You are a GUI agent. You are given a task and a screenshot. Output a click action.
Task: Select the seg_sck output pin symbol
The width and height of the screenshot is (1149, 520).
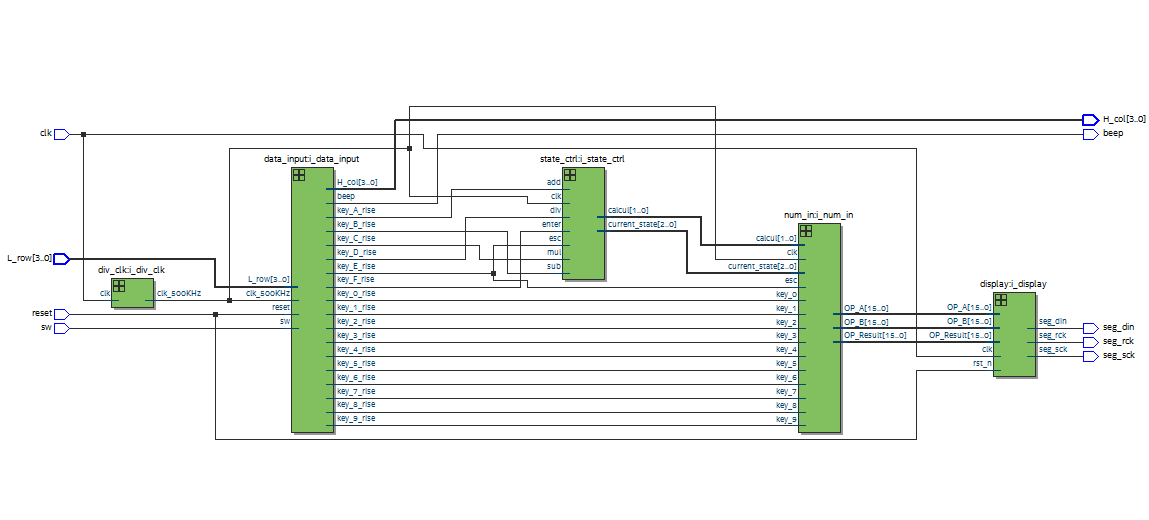1090,356
